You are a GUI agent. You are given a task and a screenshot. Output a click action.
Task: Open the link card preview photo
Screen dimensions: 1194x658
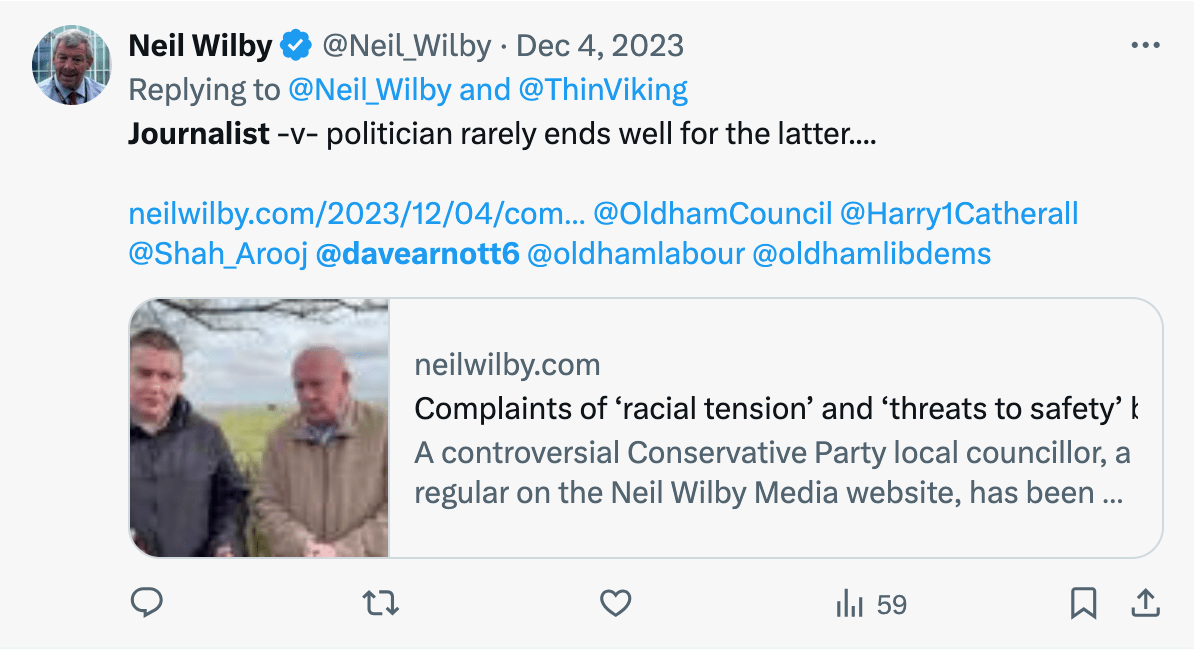[259, 427]
